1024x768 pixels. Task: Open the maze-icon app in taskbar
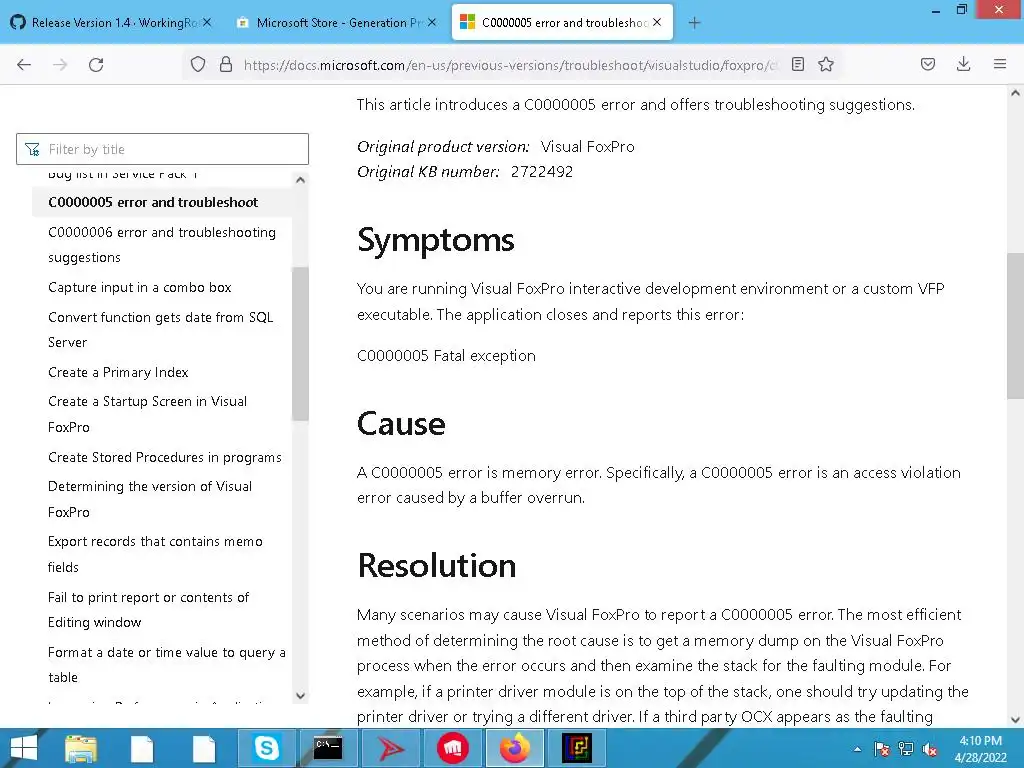click(x=577, y=748)
